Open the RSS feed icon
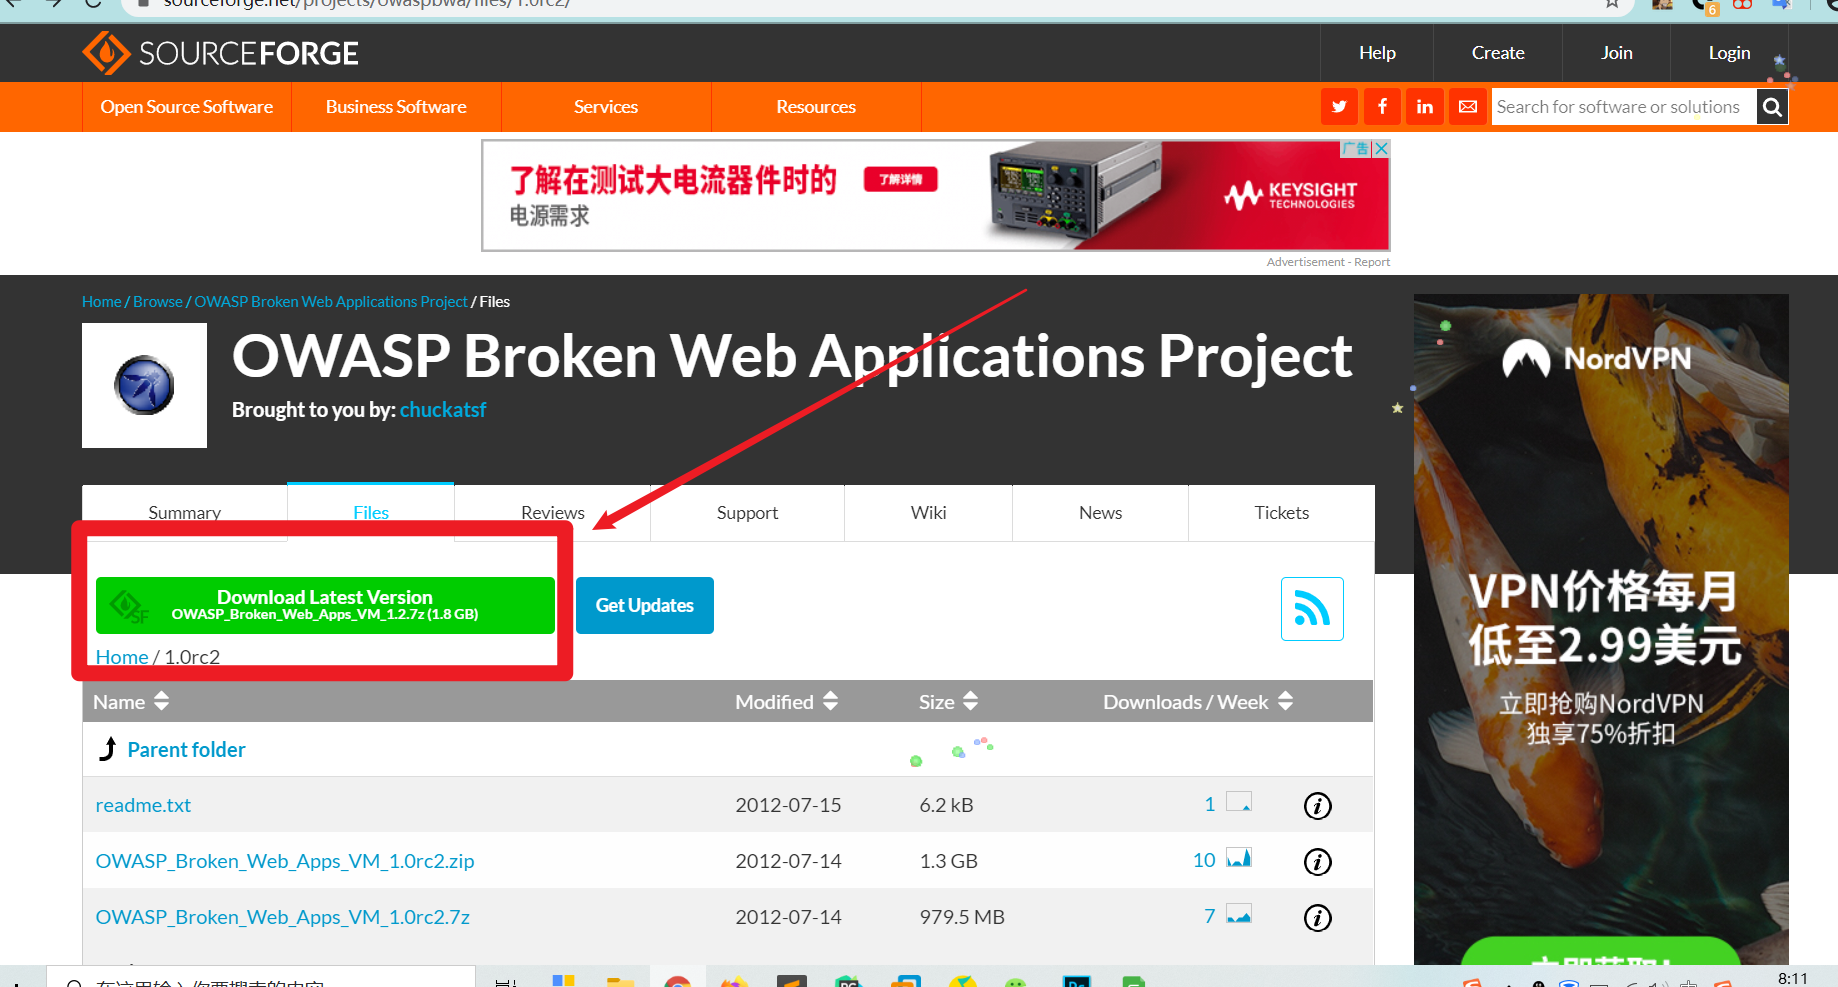The height and width of the screenshot is (987, 1838). (1312, 609)
